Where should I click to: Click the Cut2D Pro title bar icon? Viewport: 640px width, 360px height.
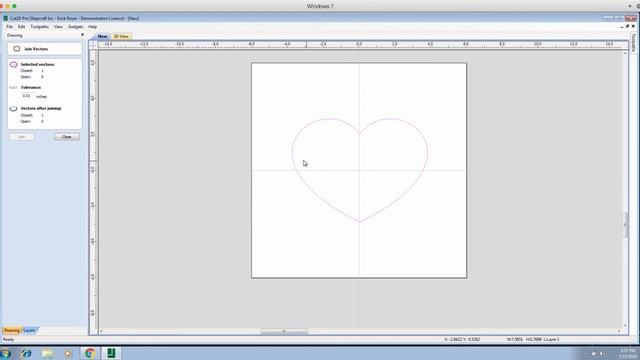5,18
